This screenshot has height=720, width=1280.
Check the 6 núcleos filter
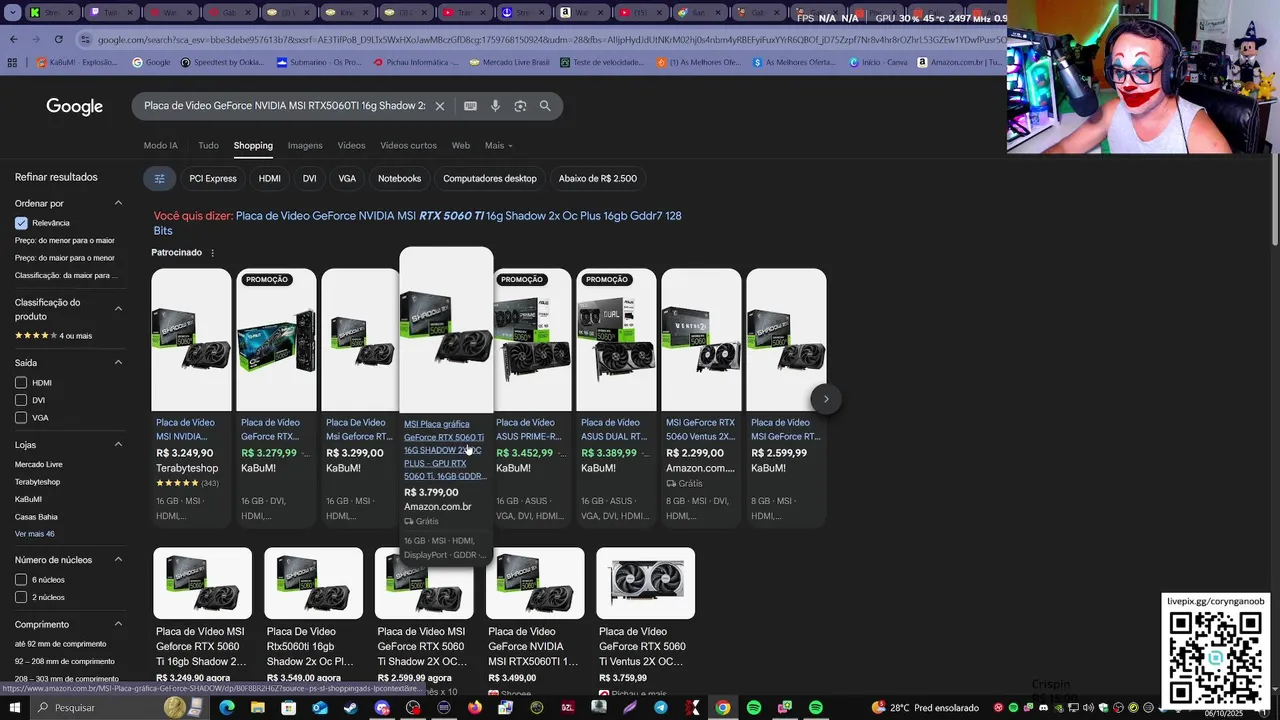(x=21, y=580)
